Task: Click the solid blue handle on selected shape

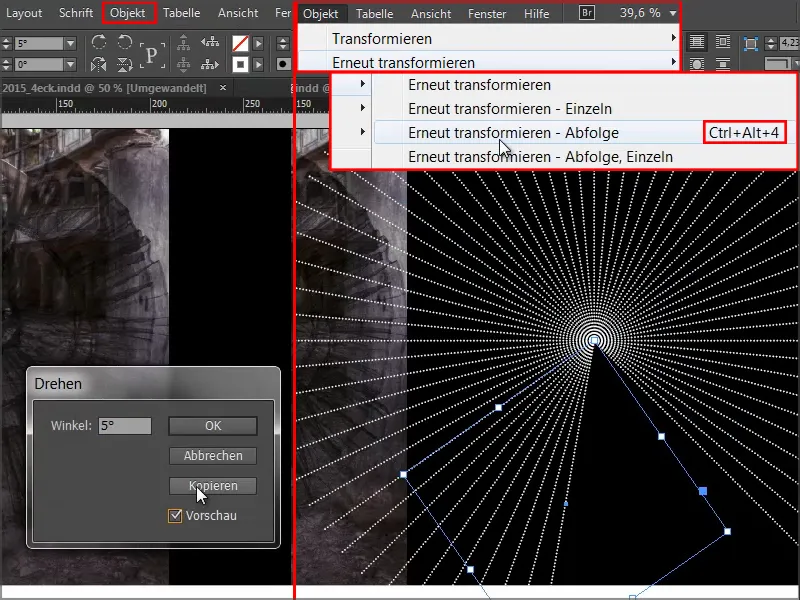Action: 703,491
